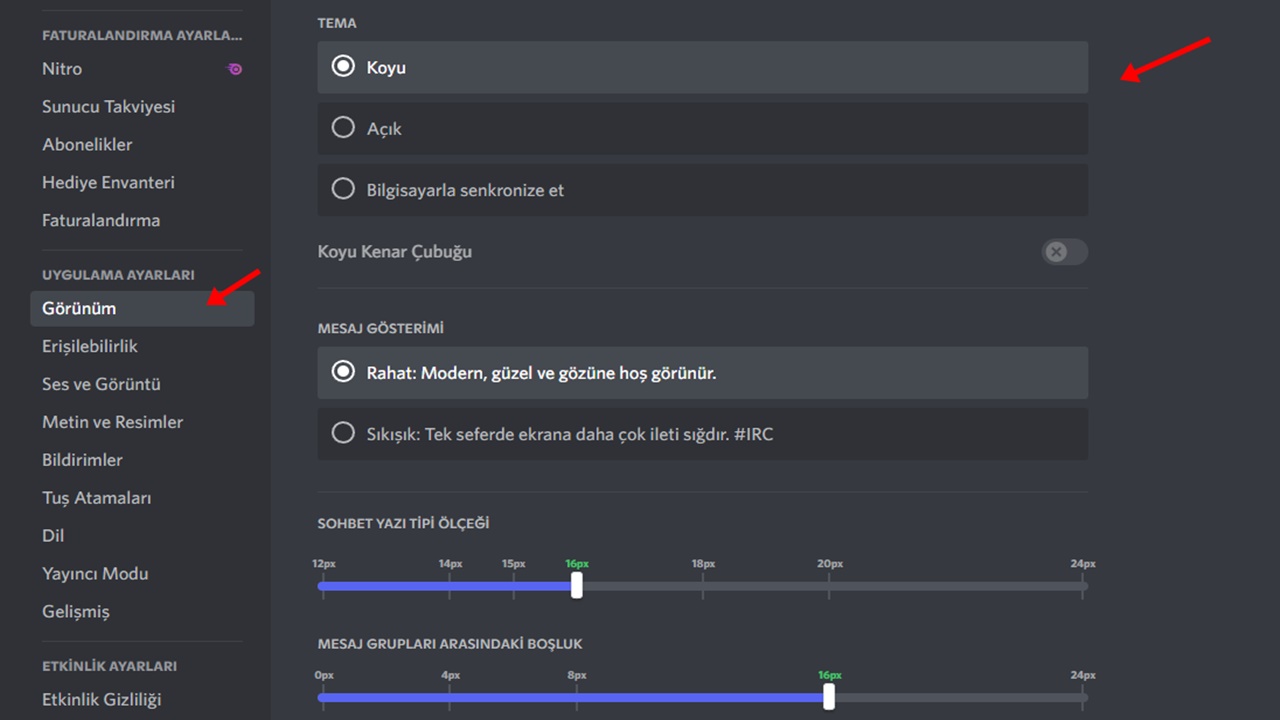The image size is (1280, 720).
Task: Click the Nitro badge icon in sidebar
Action: [x=235, y=69]
